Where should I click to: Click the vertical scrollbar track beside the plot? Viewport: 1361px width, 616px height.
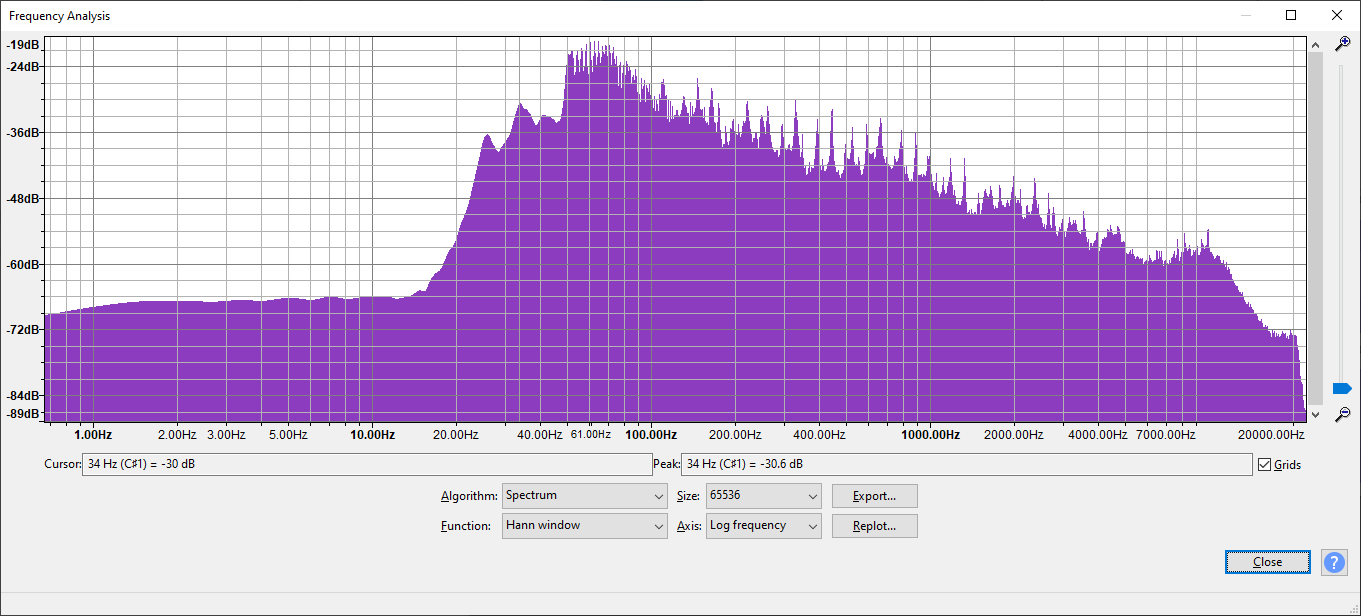(x=1315, y=230)
